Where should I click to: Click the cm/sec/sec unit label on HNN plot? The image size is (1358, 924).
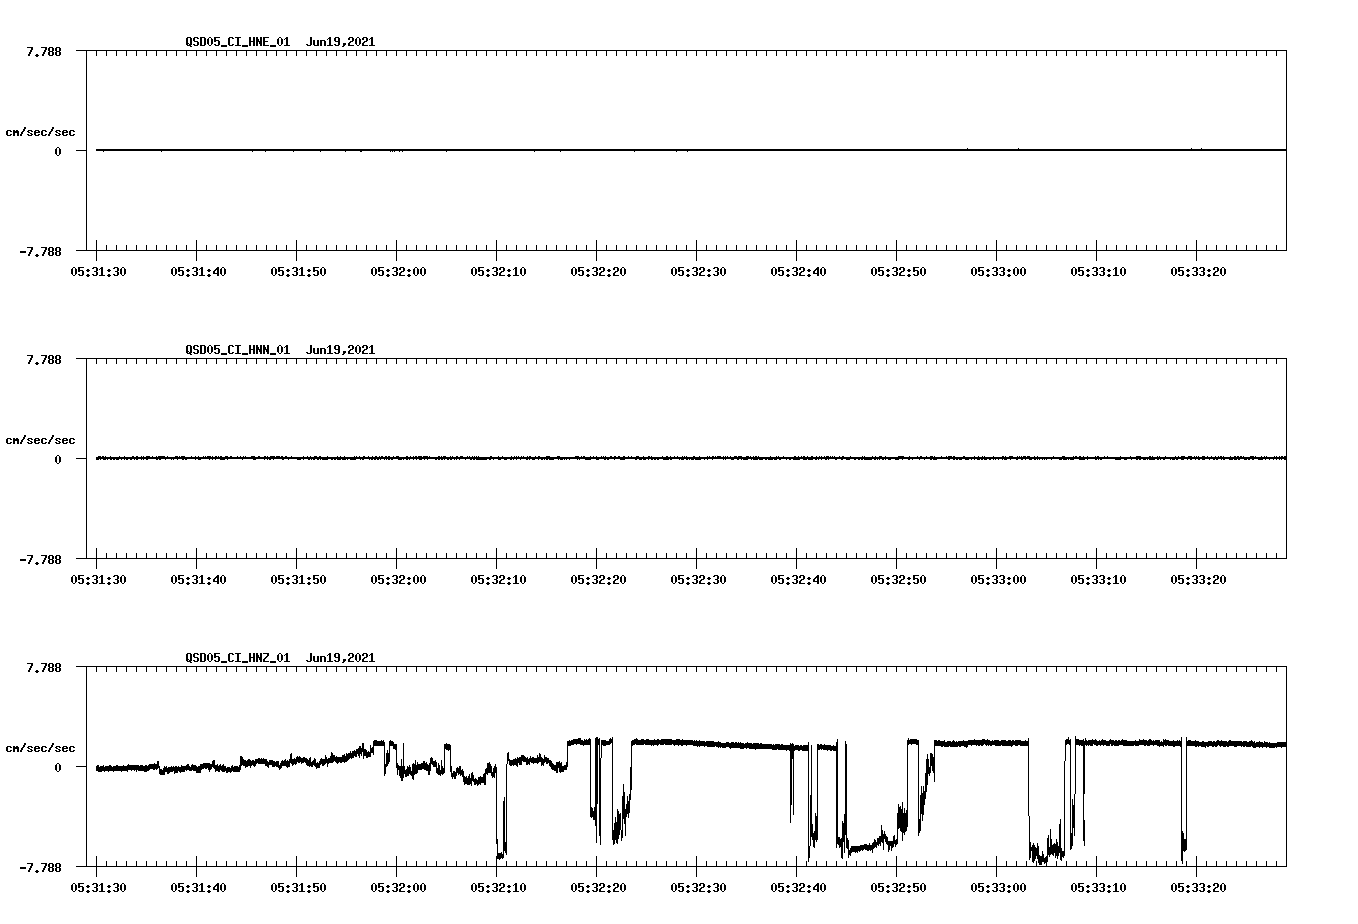[x=40, y=440]
